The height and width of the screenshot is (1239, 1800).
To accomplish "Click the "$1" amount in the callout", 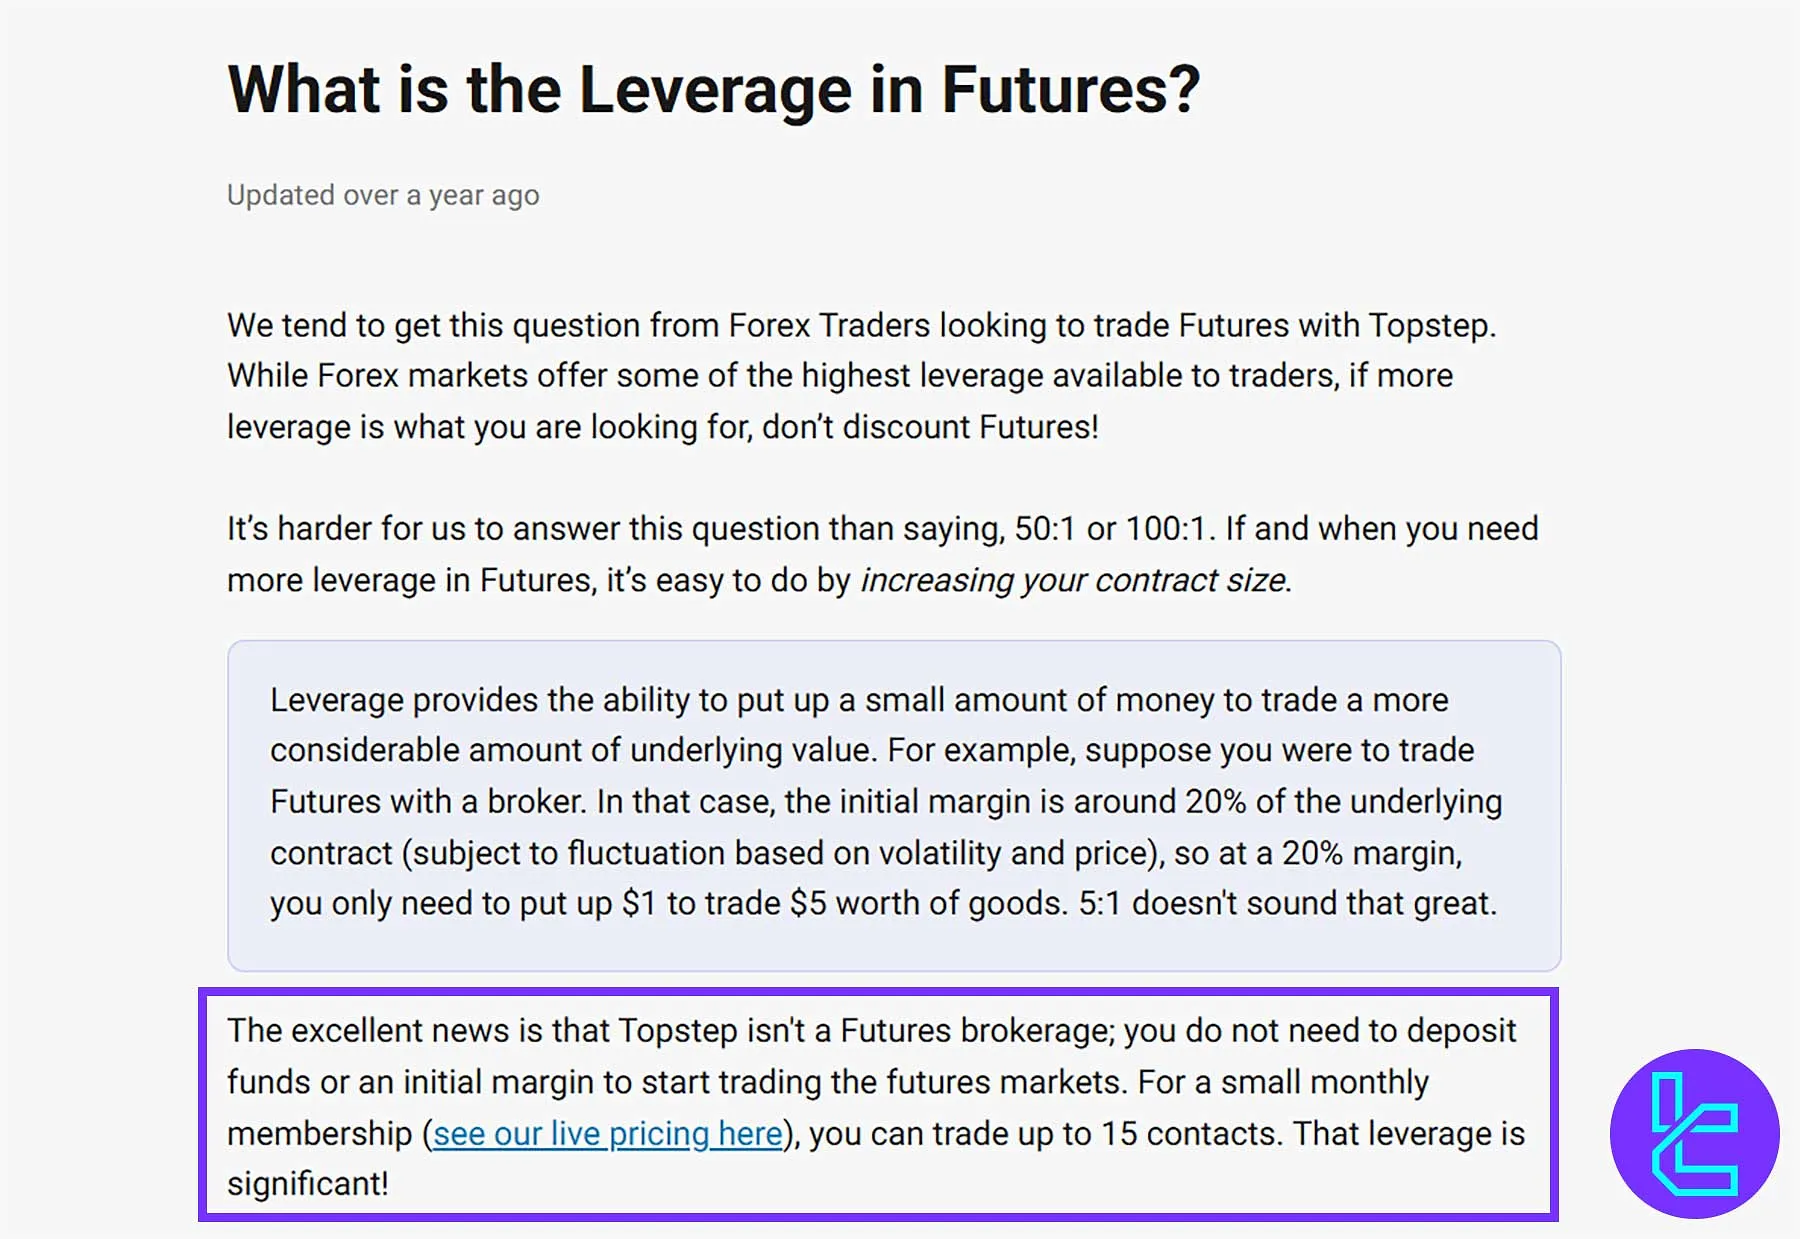I will click(638, 904).
